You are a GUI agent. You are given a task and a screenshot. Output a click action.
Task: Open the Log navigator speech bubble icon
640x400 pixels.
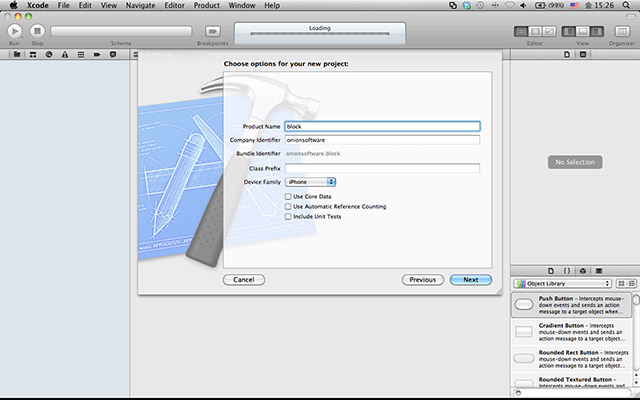(113, 54)
